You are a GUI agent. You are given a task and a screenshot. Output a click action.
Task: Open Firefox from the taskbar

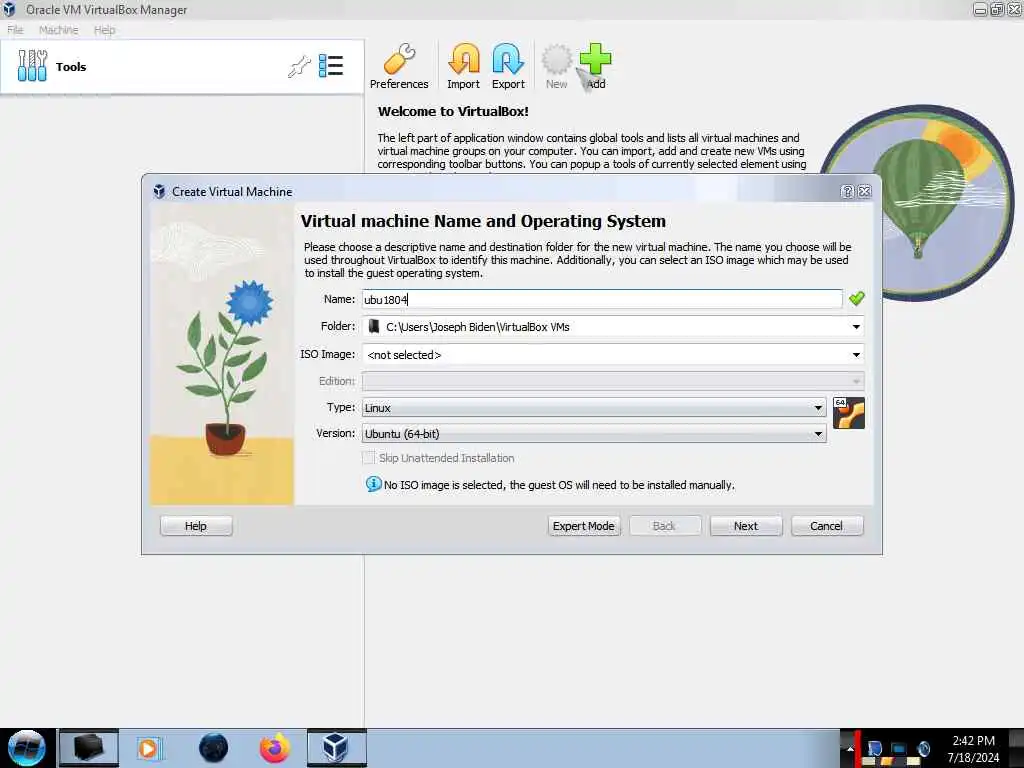click(x=274, y=748)
